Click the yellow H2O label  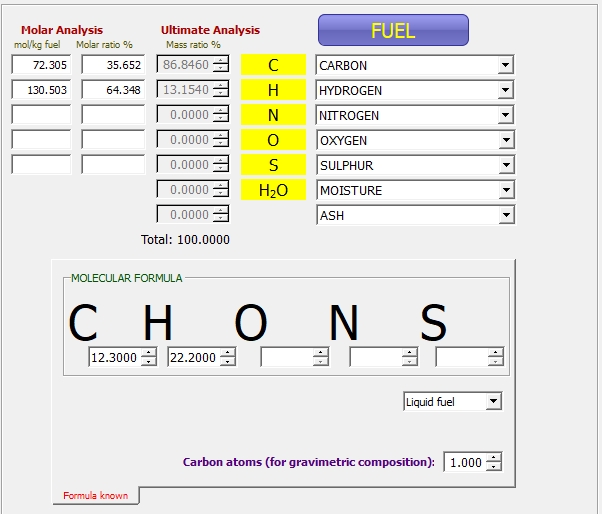273,190
